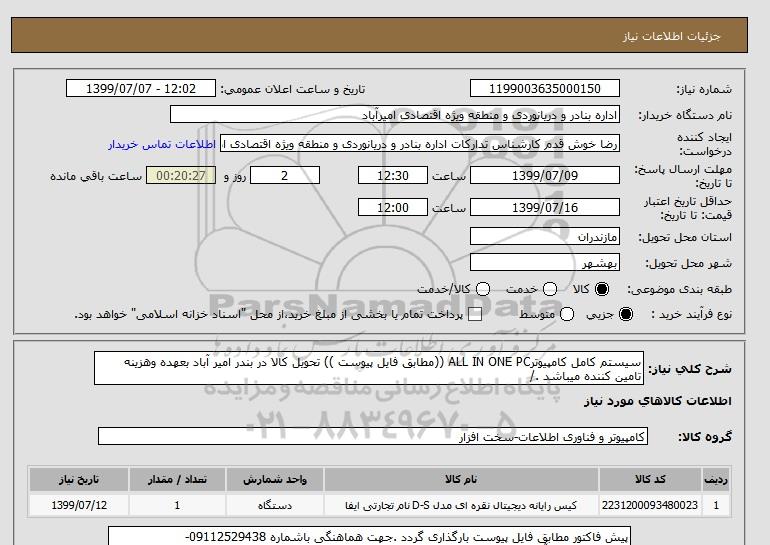The image size is (770, 545).
Task: Choose the کالا/خدمت radio option
Action: tap(483, 289)
